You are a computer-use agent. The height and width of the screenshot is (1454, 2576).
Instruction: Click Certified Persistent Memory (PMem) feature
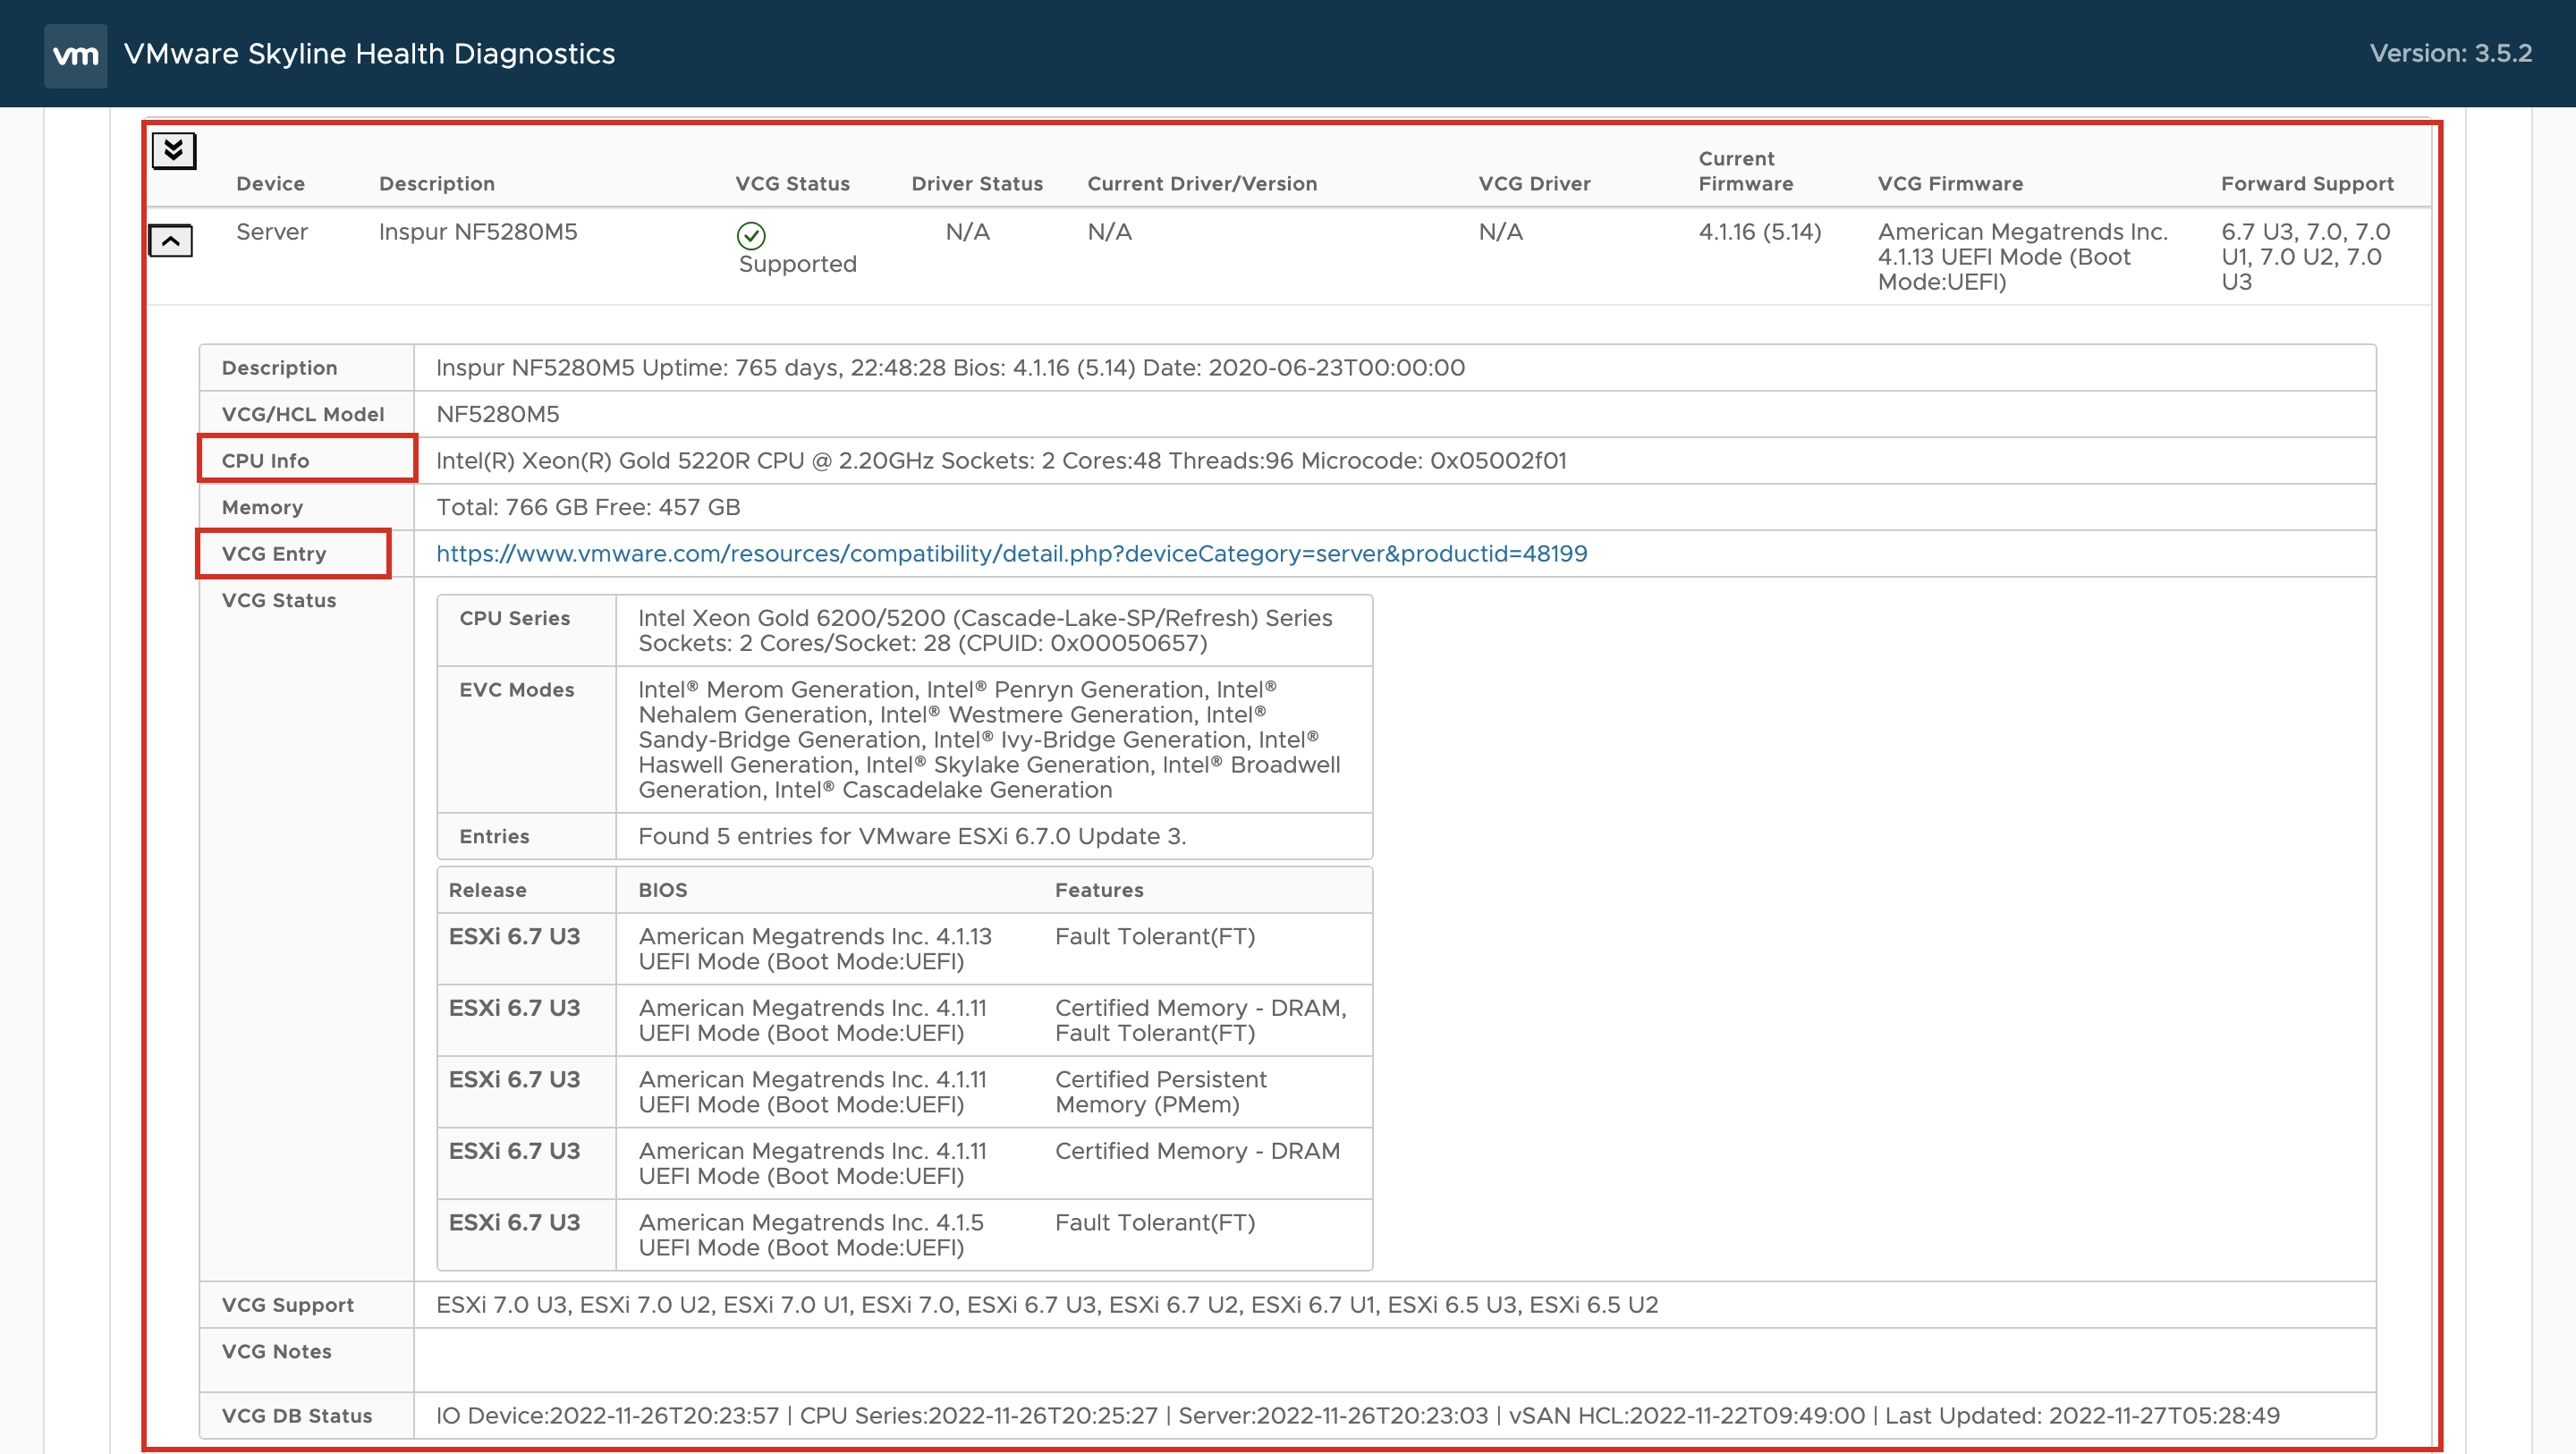[1160, 1092]
